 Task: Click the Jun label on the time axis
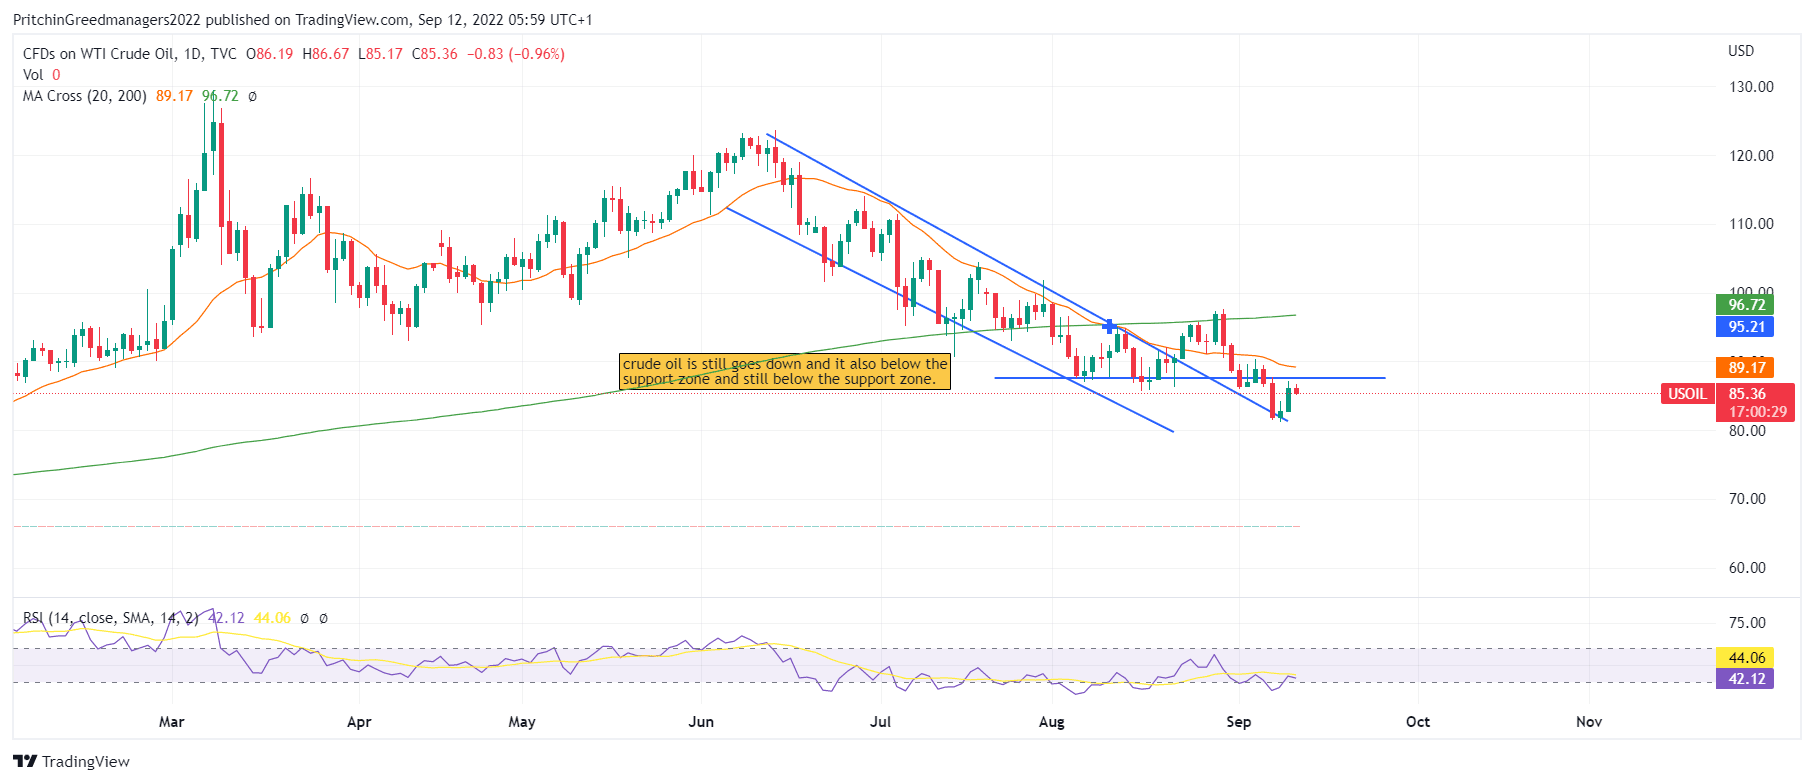(x=701, y=722)
